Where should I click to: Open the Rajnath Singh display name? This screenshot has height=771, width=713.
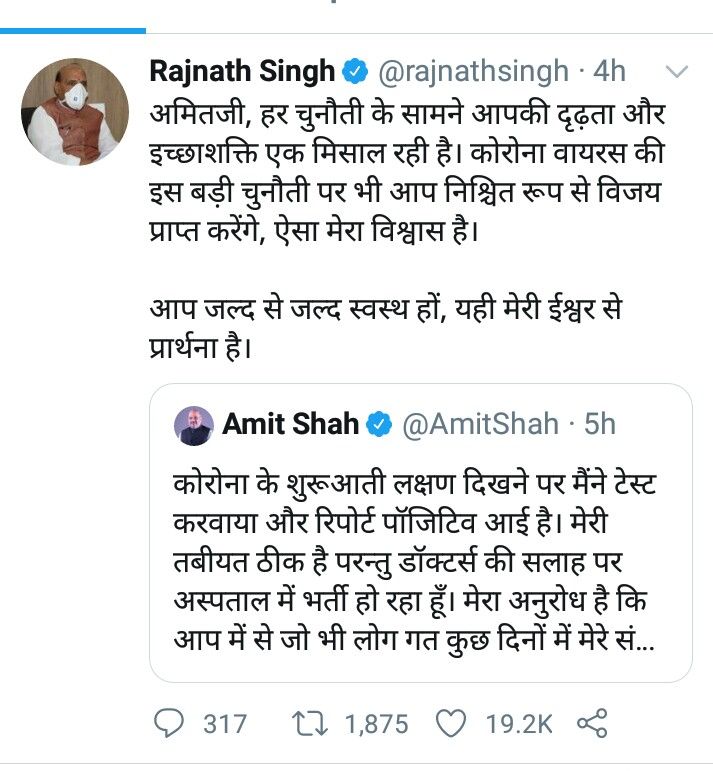pos(241,71)
